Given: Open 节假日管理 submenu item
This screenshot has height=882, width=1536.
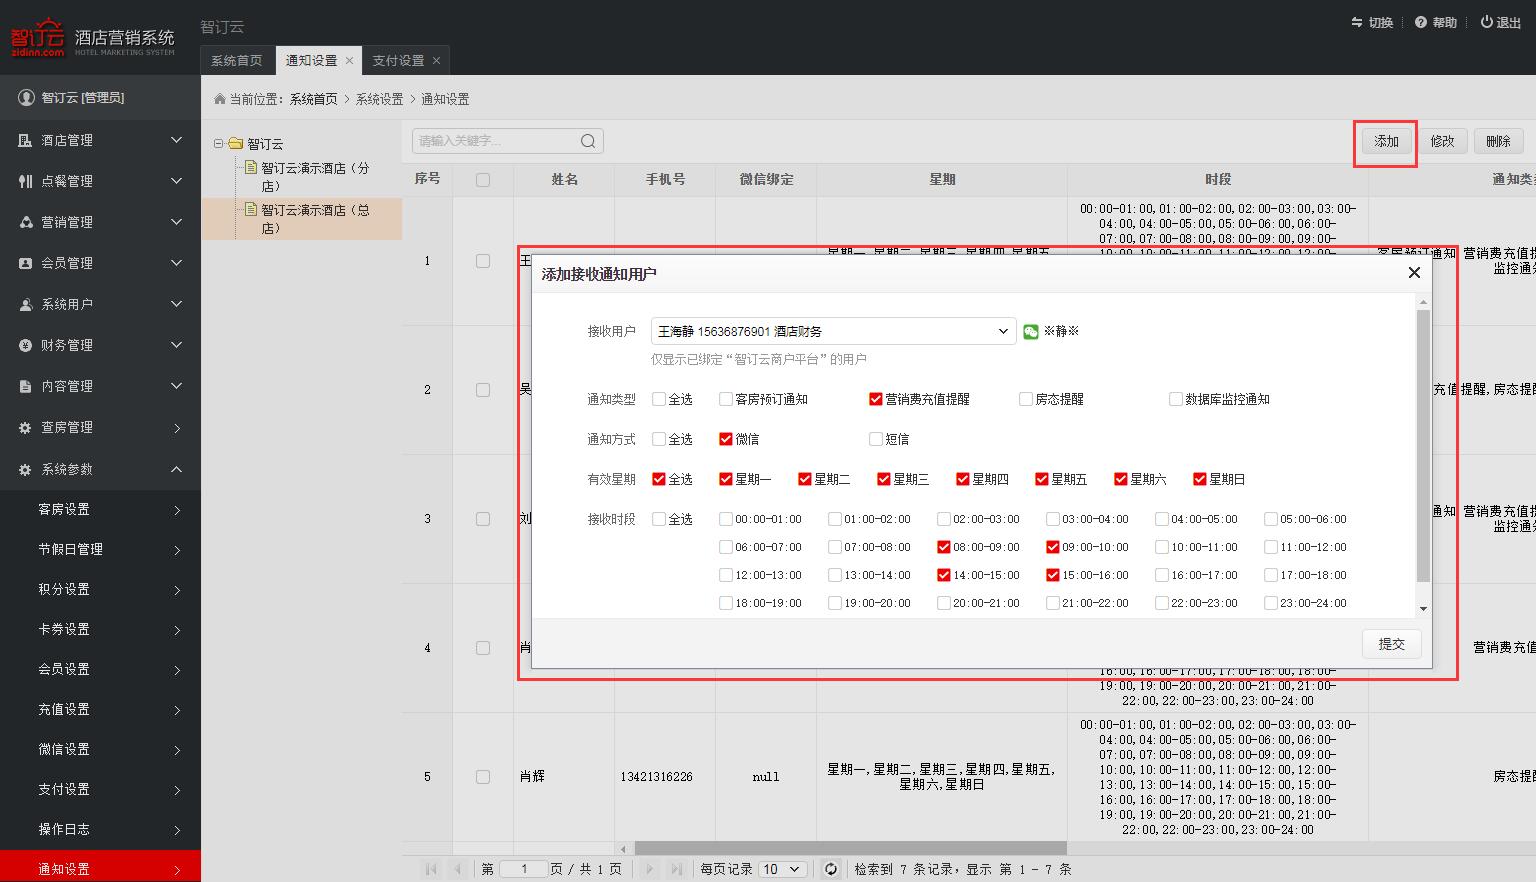Looking at the screenshot, I should pyautogui.click(x=100, y=549).
